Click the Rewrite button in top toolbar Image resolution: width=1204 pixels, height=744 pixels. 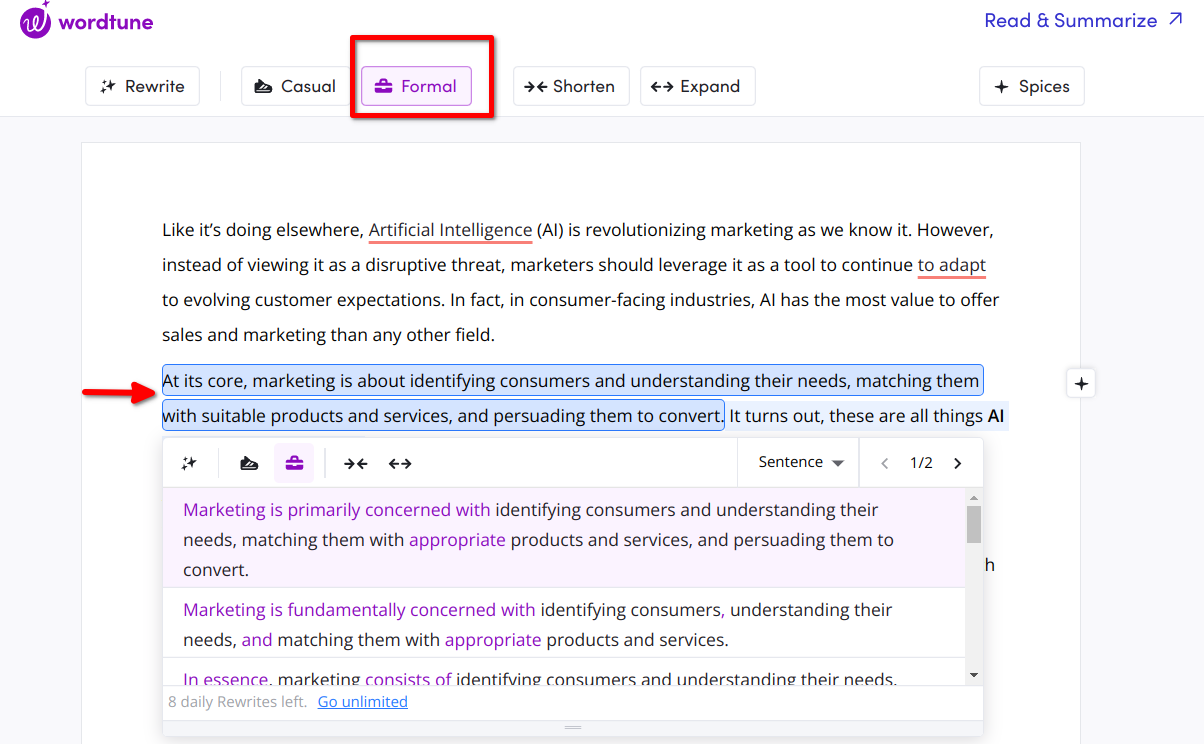click(x=142, y=86)
